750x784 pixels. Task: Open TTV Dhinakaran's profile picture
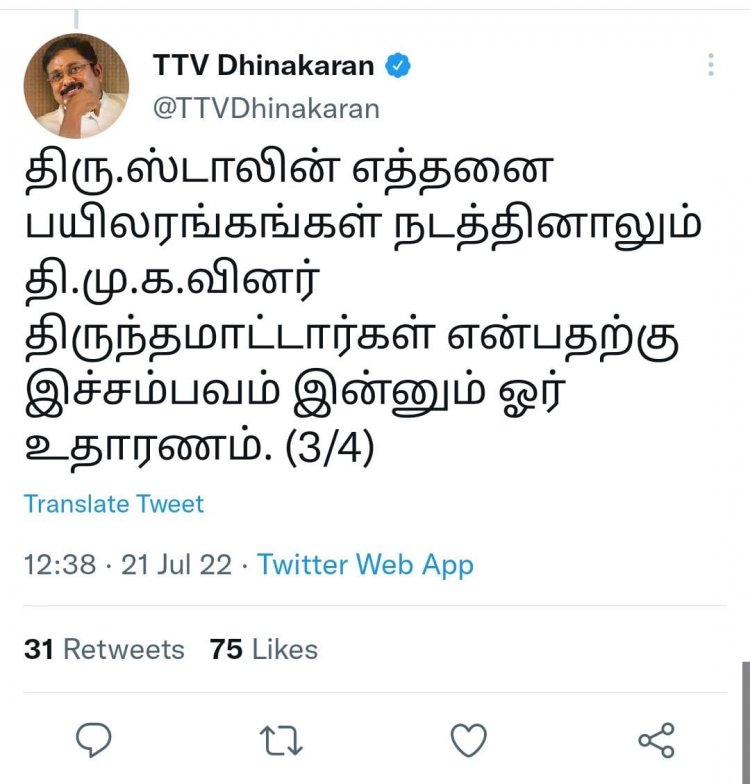pyautogui.click(x=76, y=86)
